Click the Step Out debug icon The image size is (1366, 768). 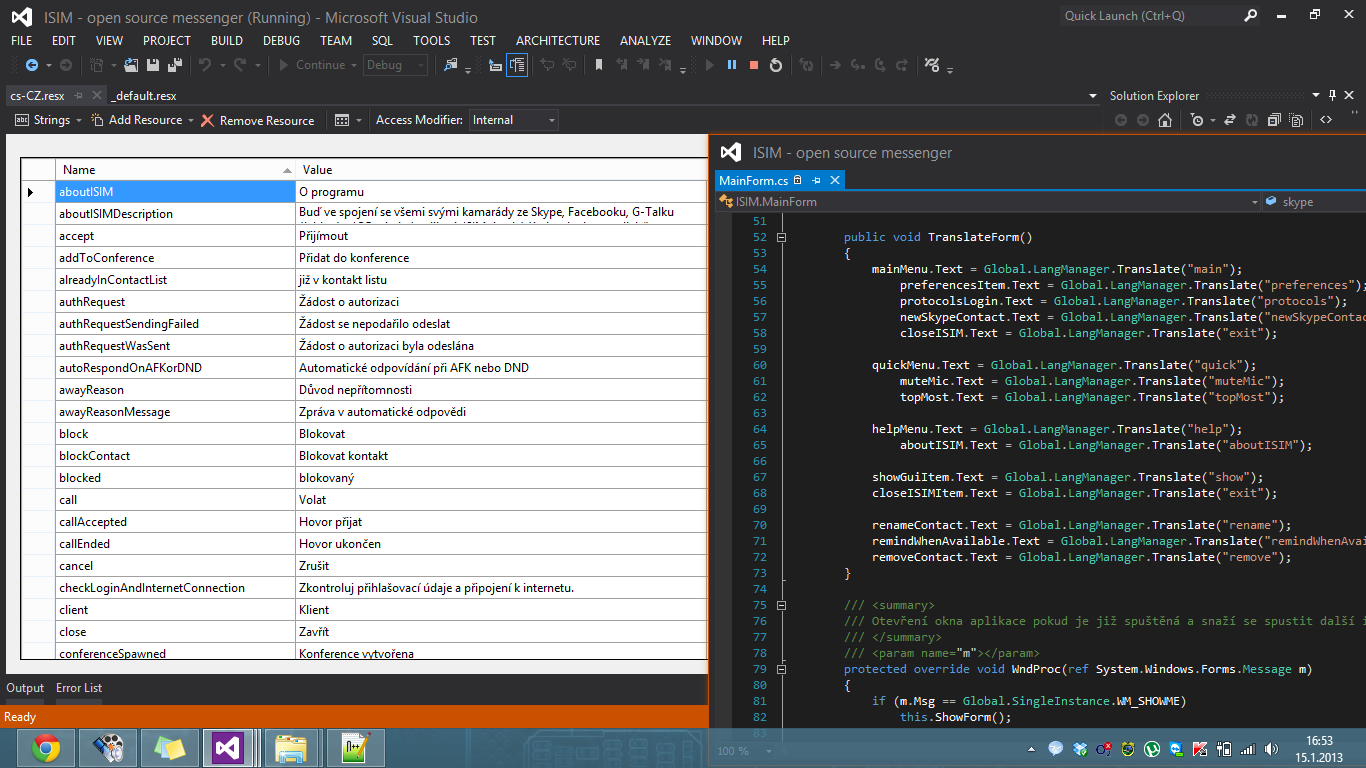(902, 65)
